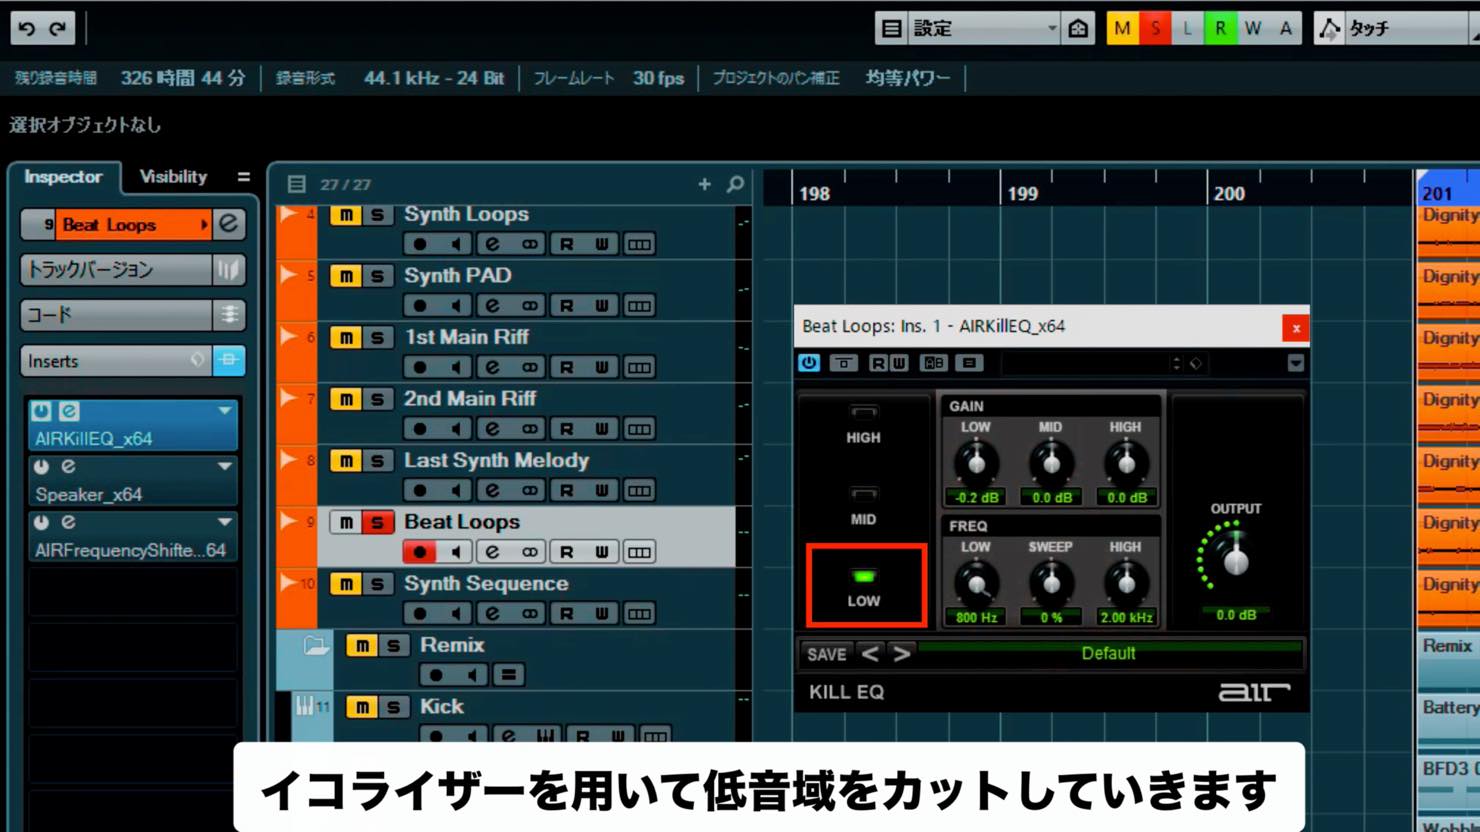This screenshot has width=1480, height=832.
Task: Open the コード section in the Inspector
Action: pyautogui.click(x=116, y=315)
